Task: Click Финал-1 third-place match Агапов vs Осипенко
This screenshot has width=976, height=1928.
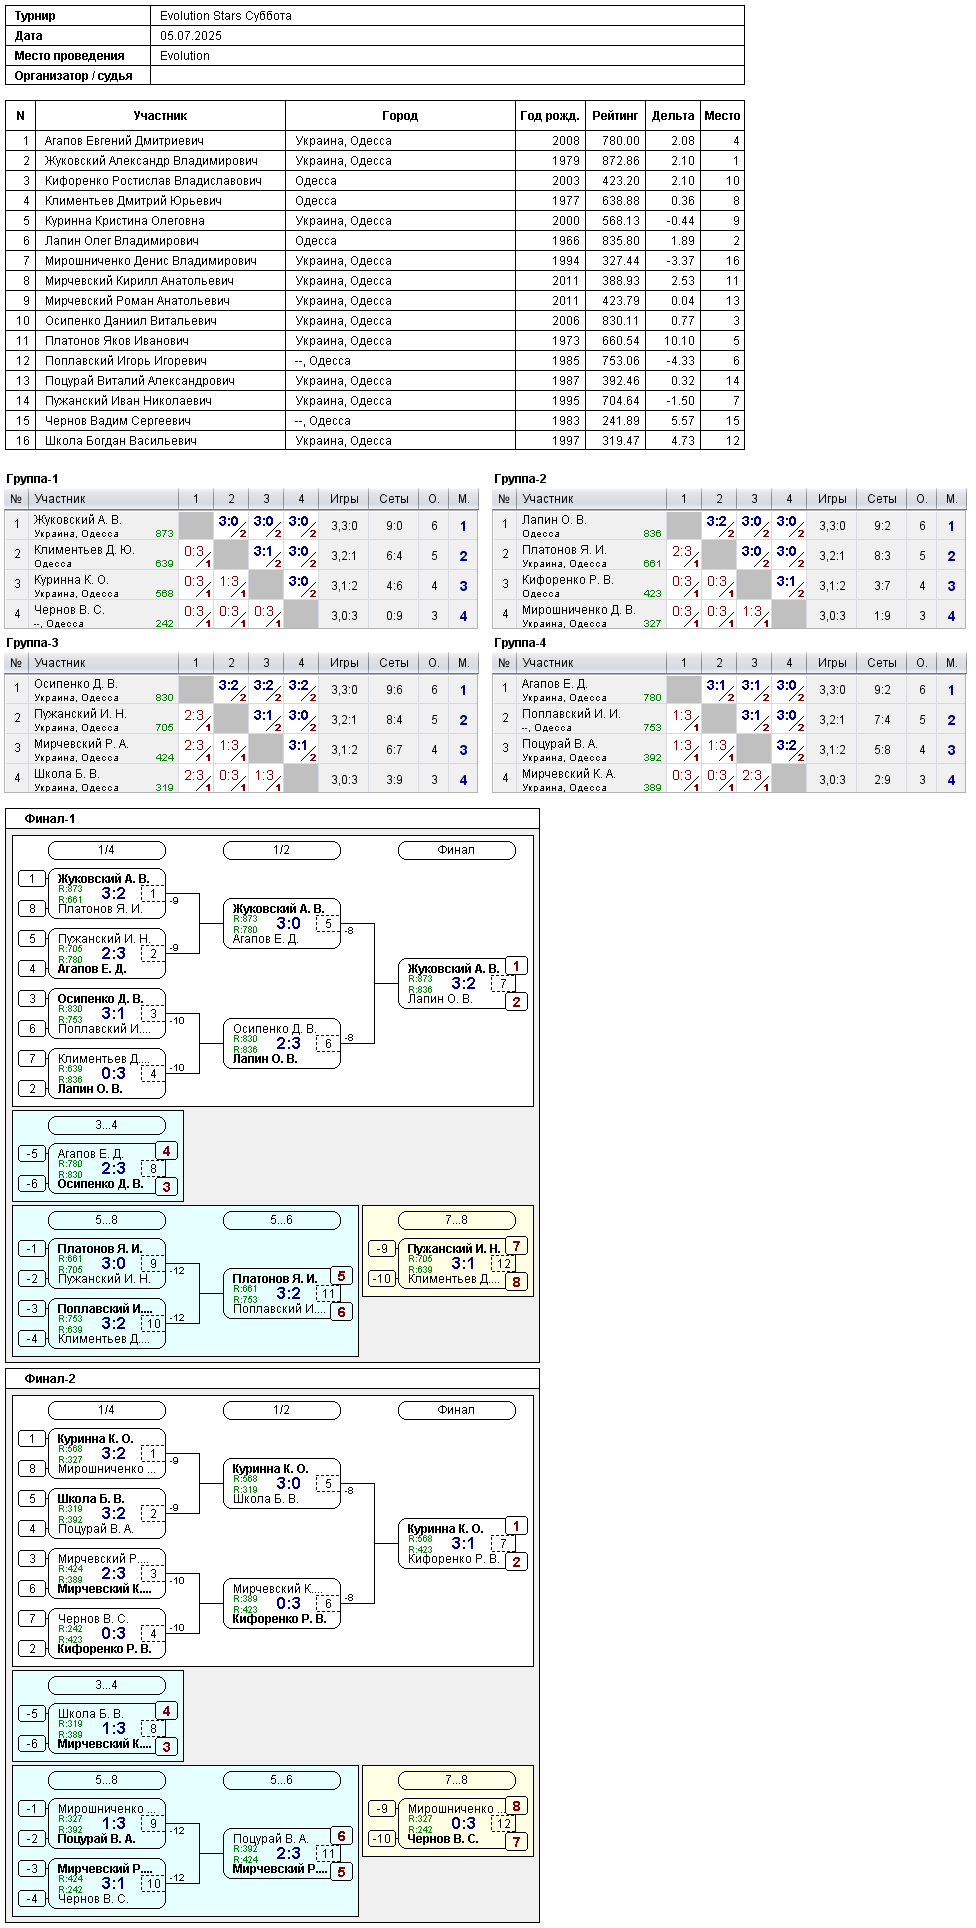Action: (107, 1169)
